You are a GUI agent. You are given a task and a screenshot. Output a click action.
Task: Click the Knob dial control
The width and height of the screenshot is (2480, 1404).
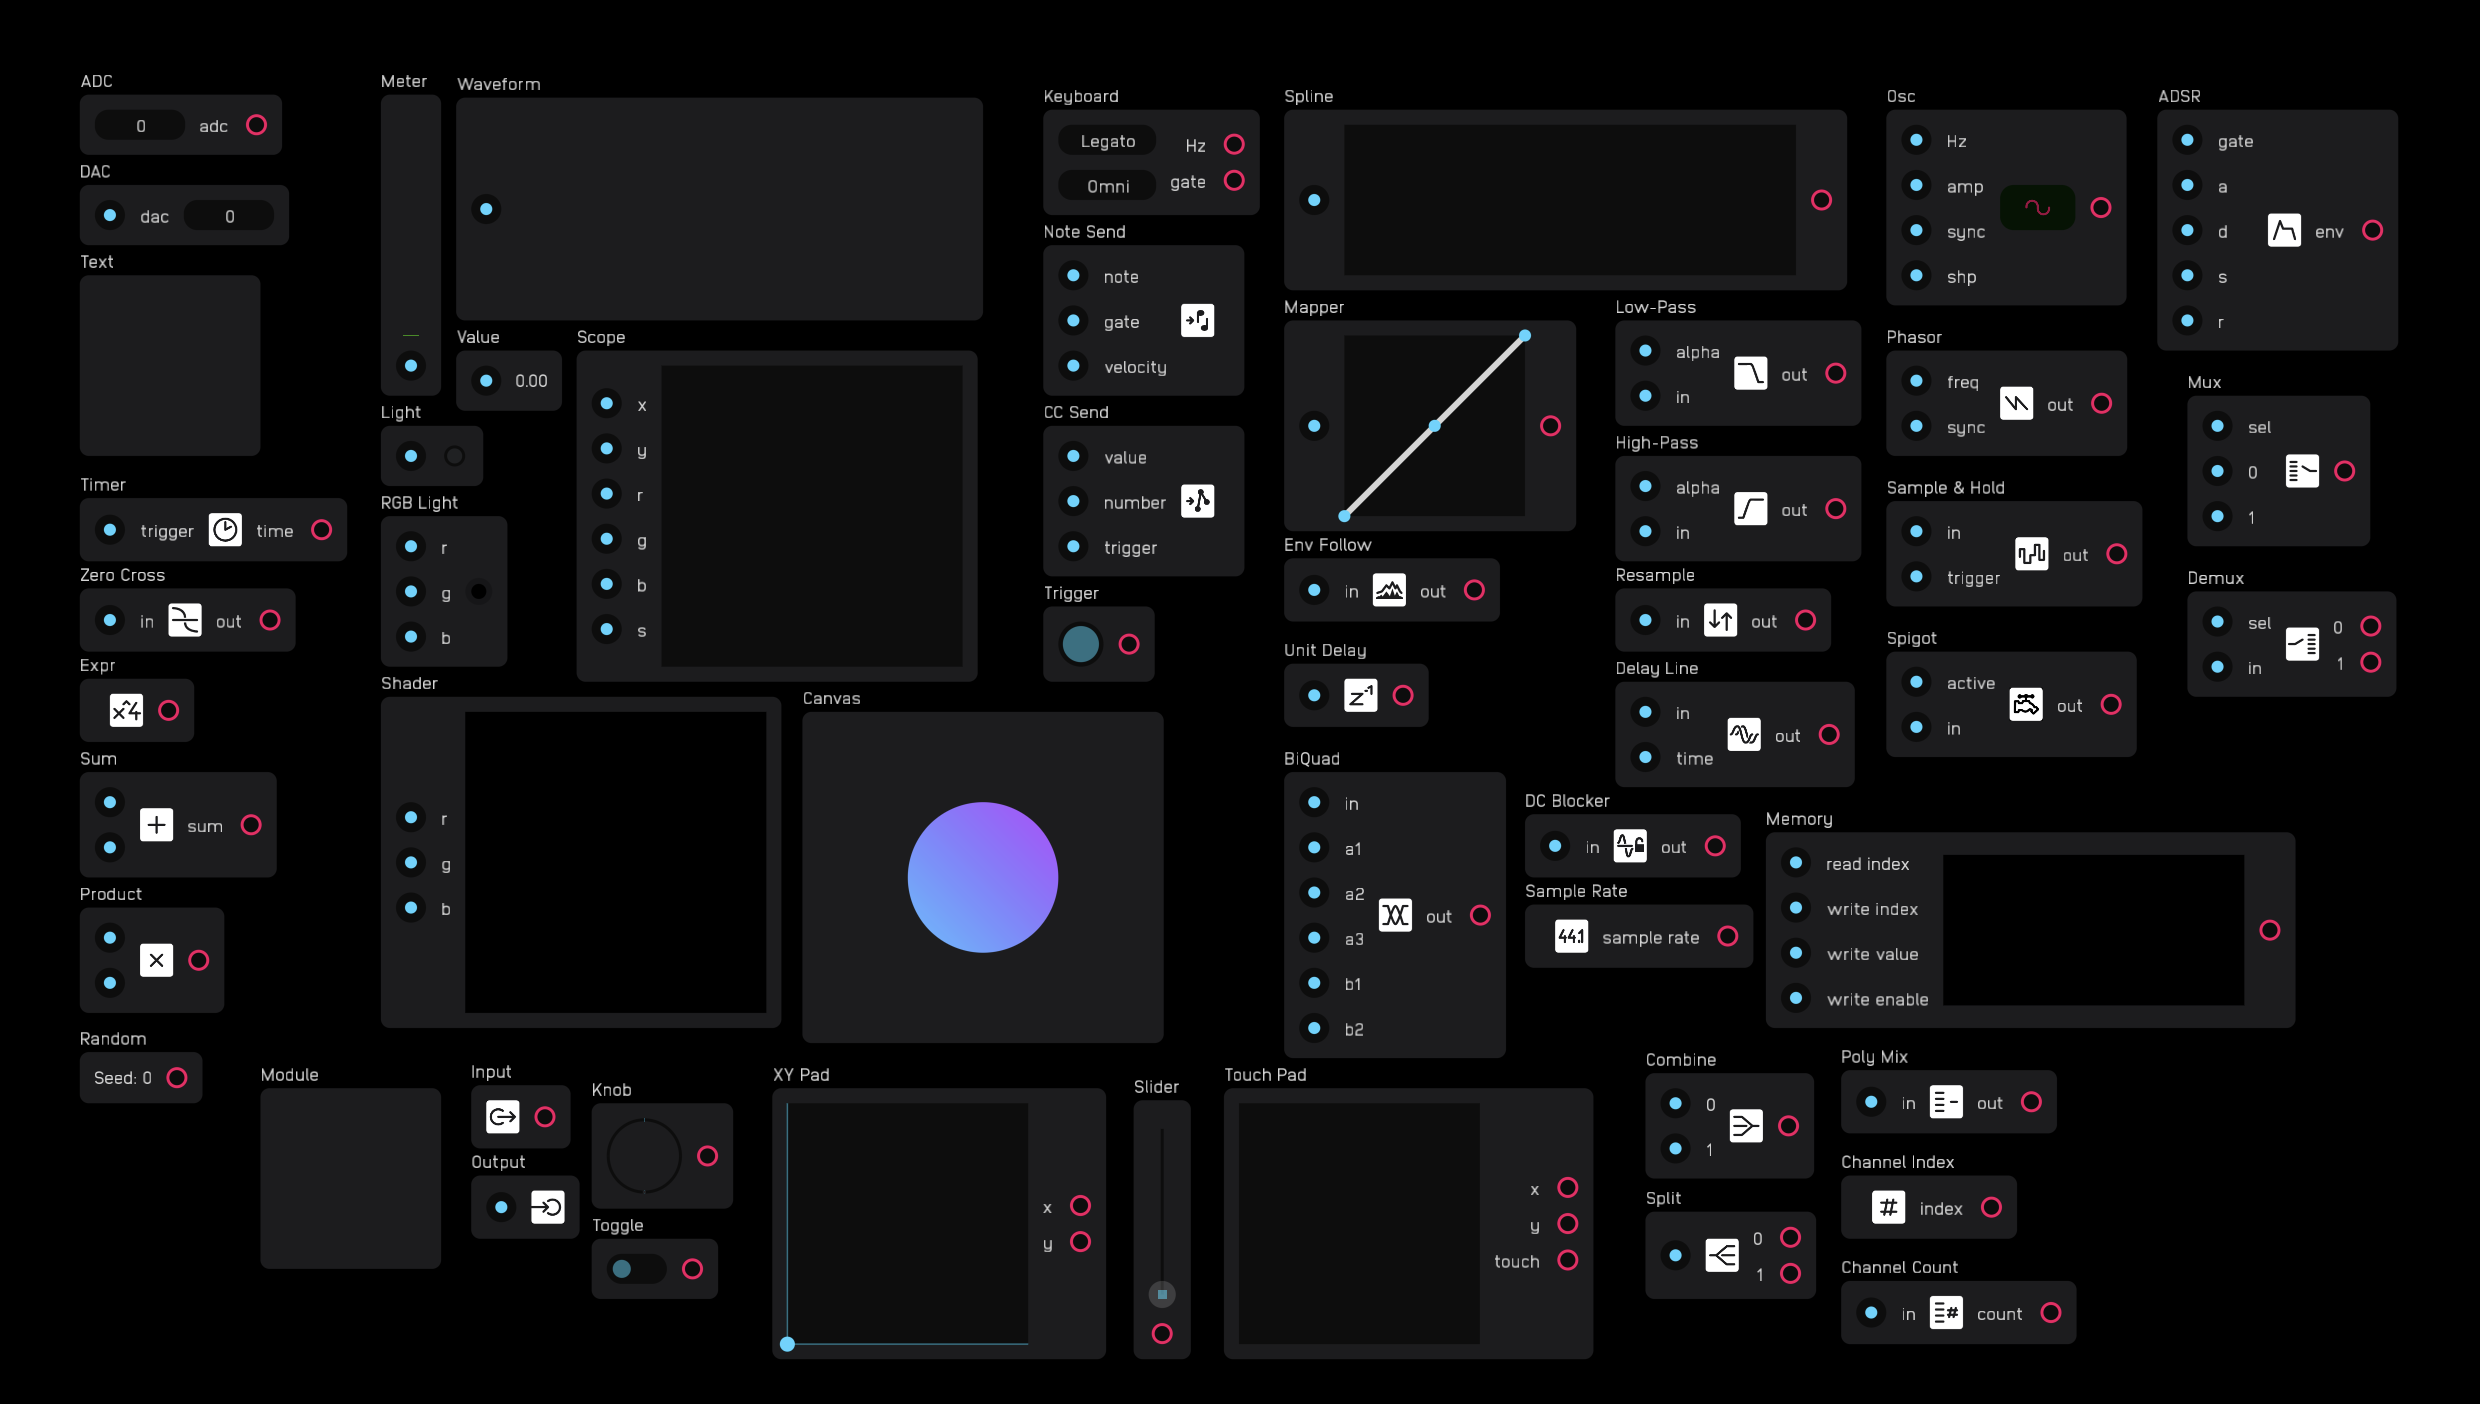644,1156
